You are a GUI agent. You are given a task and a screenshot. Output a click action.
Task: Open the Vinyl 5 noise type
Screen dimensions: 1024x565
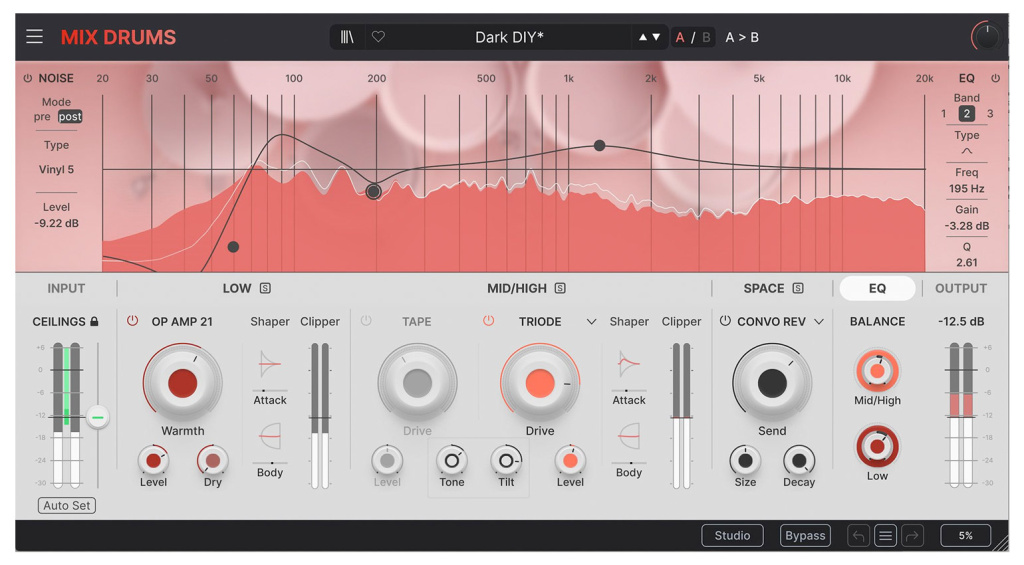(x=56, y=169)
